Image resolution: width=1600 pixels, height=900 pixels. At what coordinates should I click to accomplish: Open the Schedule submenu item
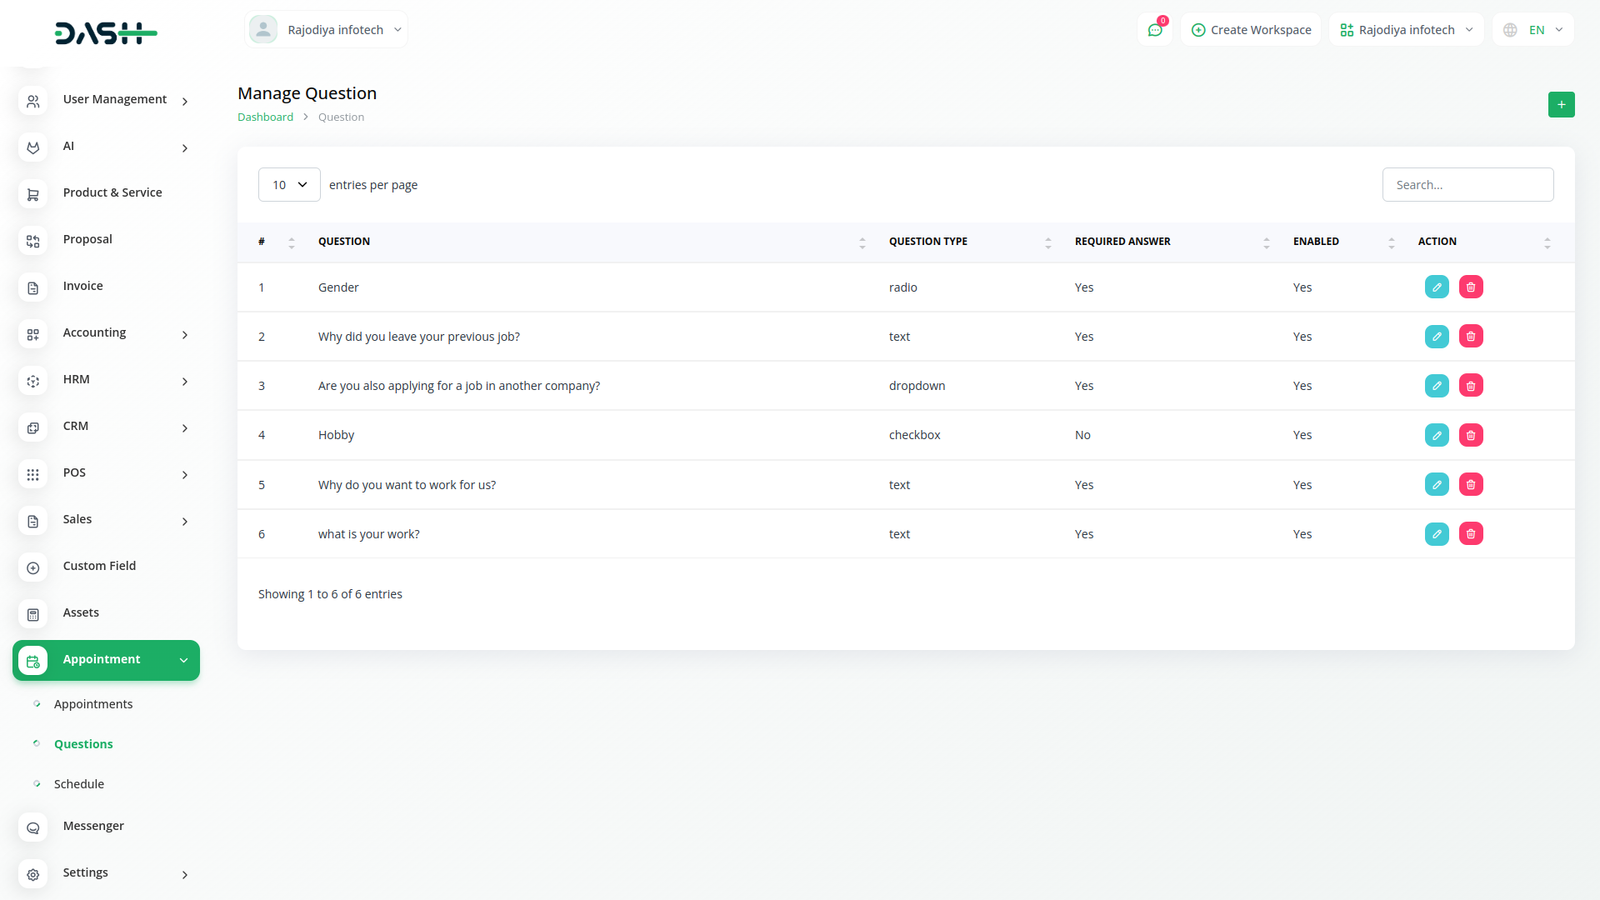point(79,784)
